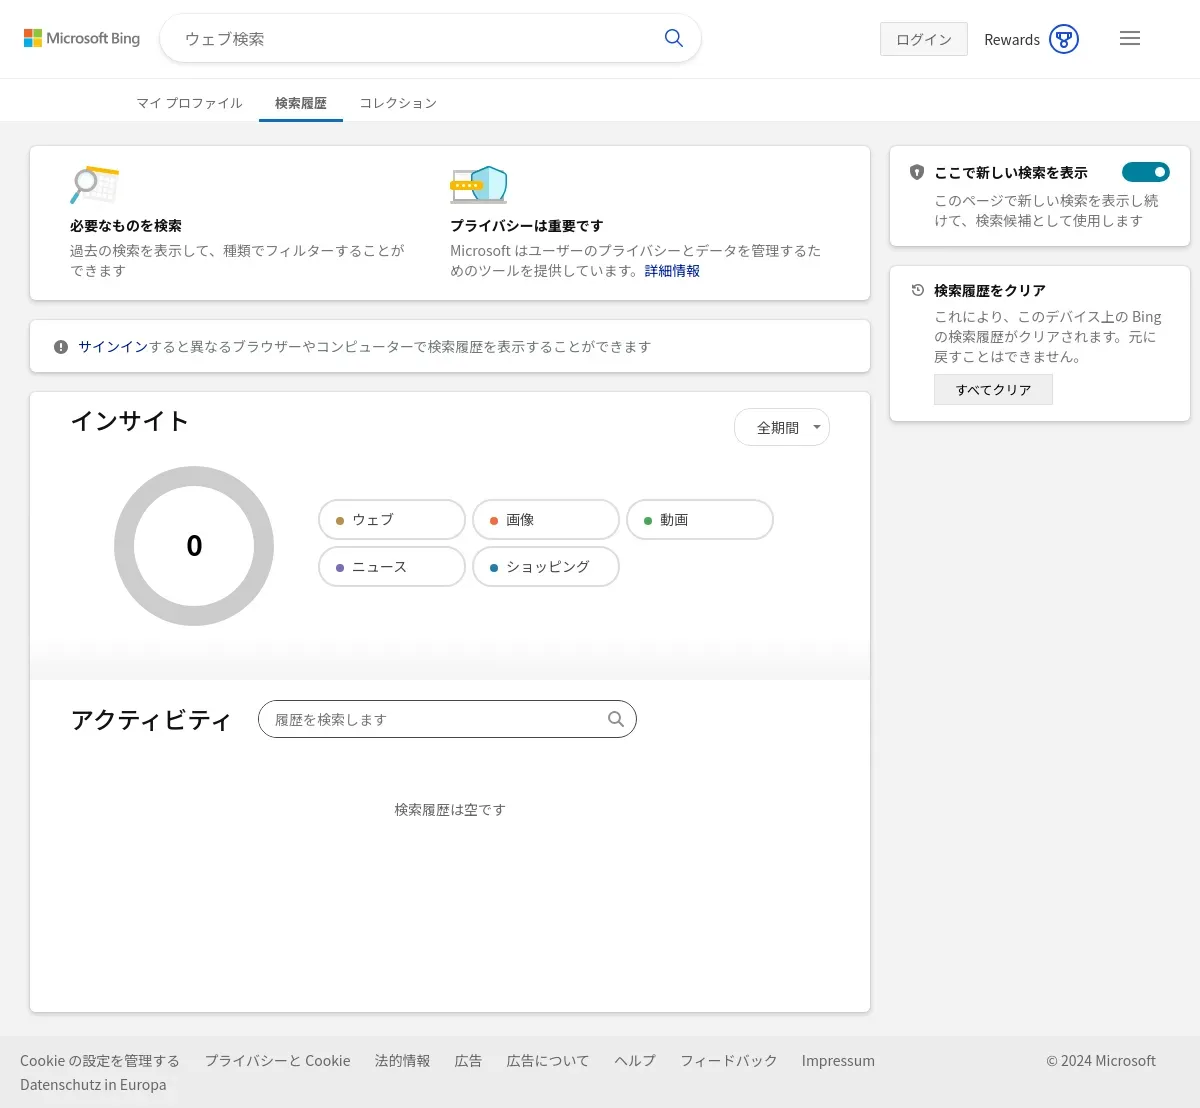Turn off the show new searches toggle
Screen dimensions: 1200x1108
tap(1145, 172)
